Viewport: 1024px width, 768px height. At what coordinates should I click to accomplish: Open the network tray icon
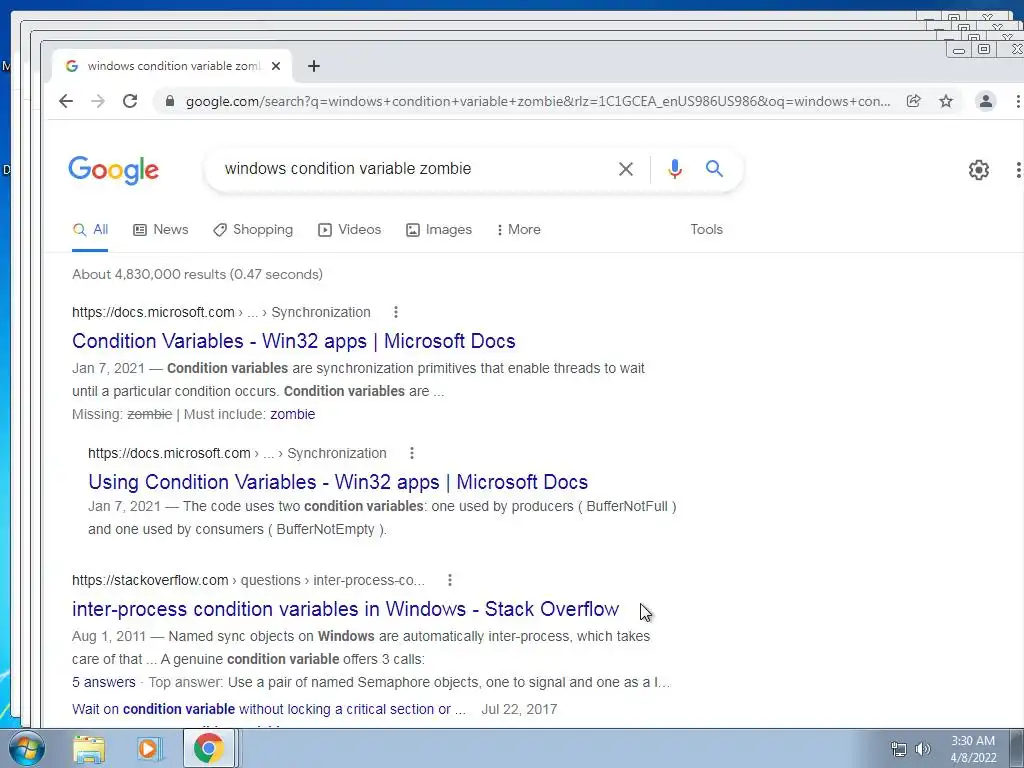coord(899,749)
